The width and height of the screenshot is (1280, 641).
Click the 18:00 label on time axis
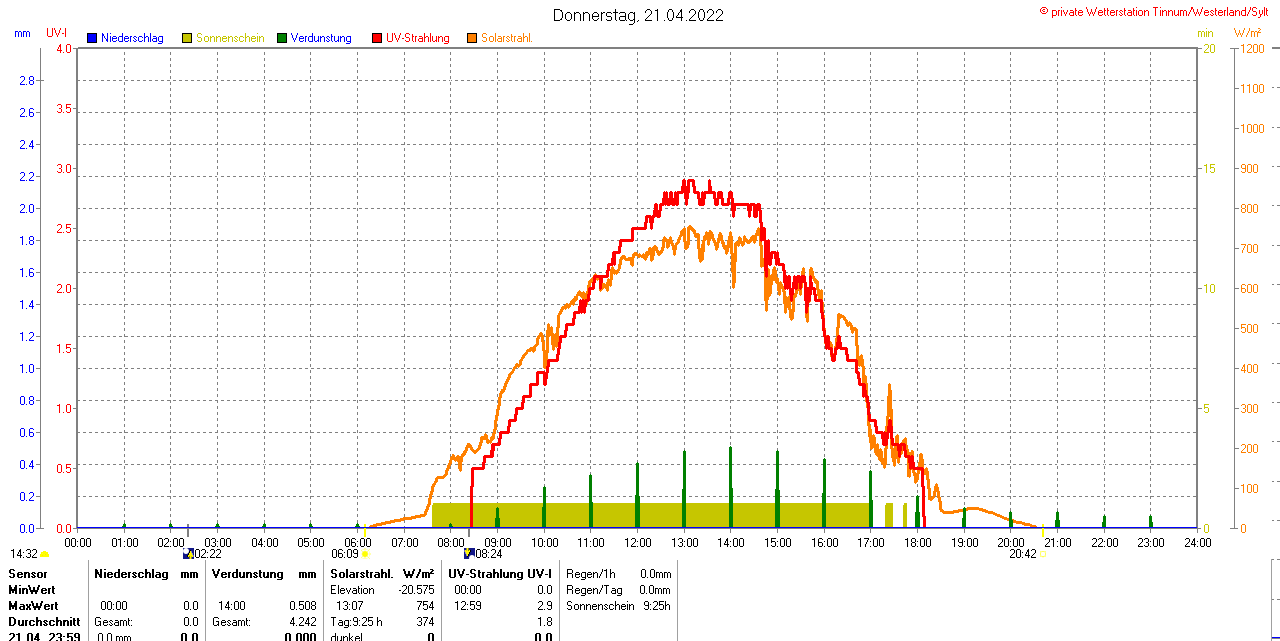(918, 542)
